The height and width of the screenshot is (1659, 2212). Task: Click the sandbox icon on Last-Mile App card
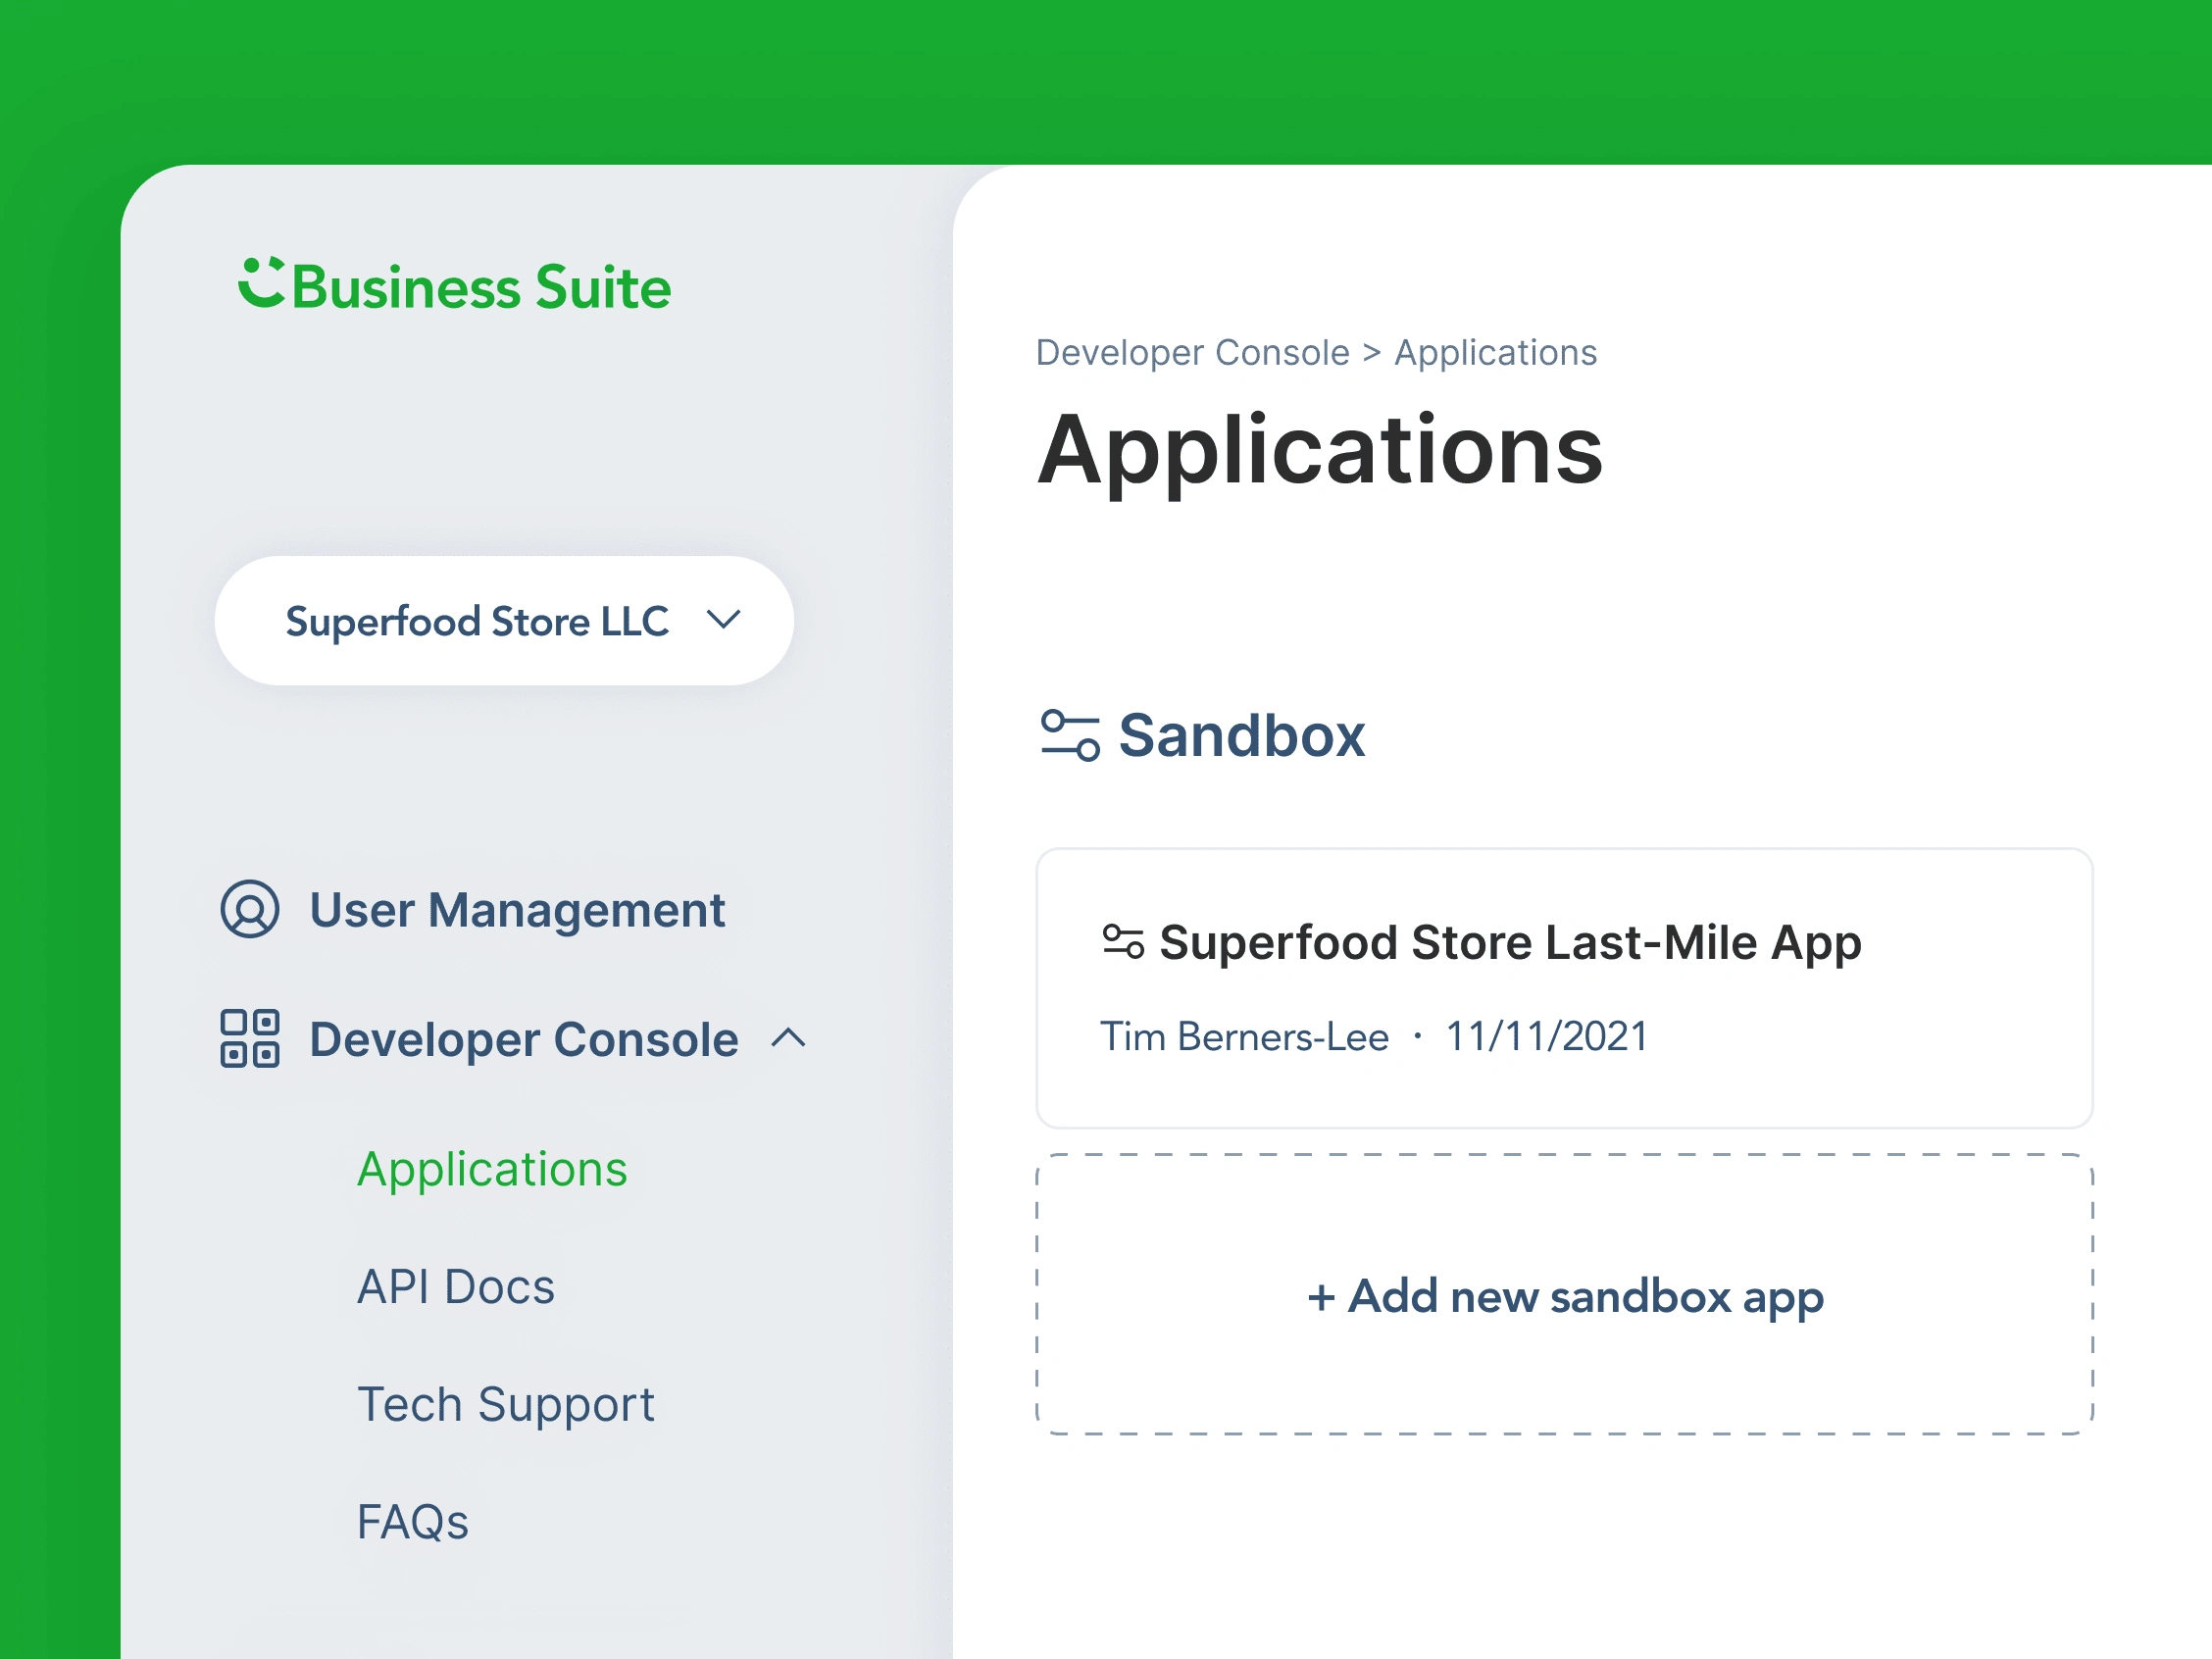click(x=1122, y=941)
